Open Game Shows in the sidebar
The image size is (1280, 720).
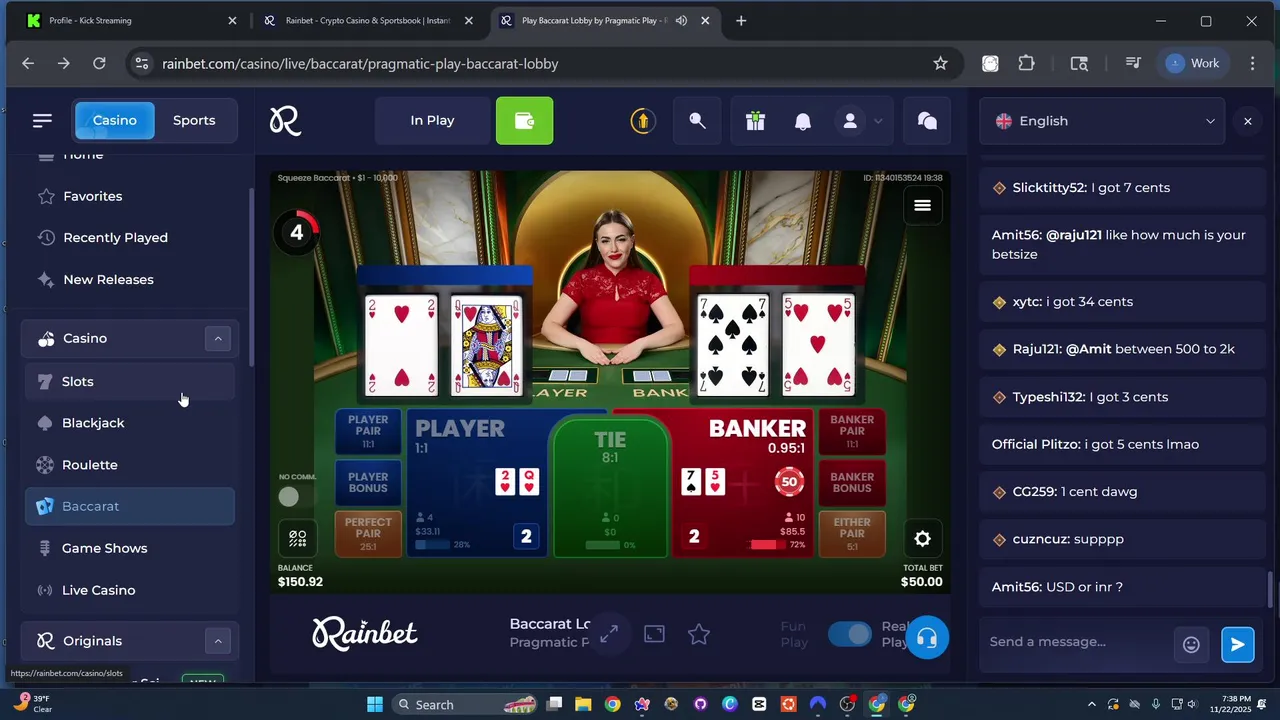point(130,548)
